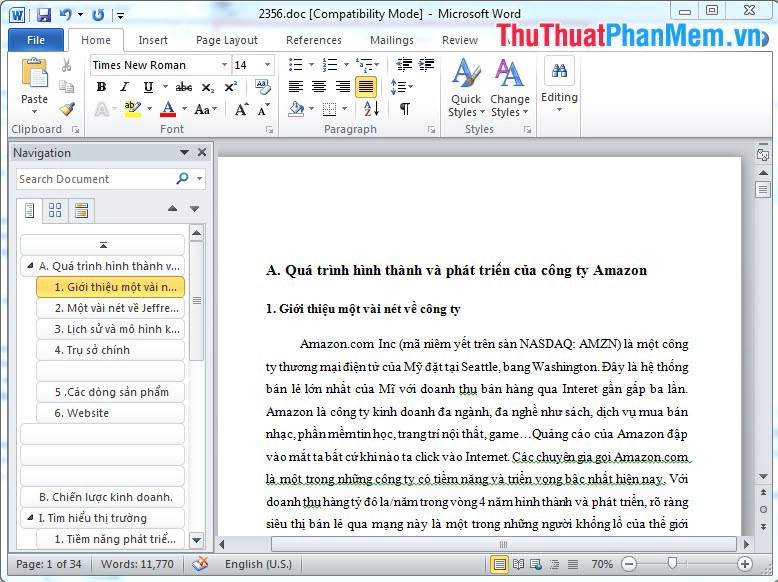
Task: Click the paragraph Shading paint bucket
Action: (296, 109)
